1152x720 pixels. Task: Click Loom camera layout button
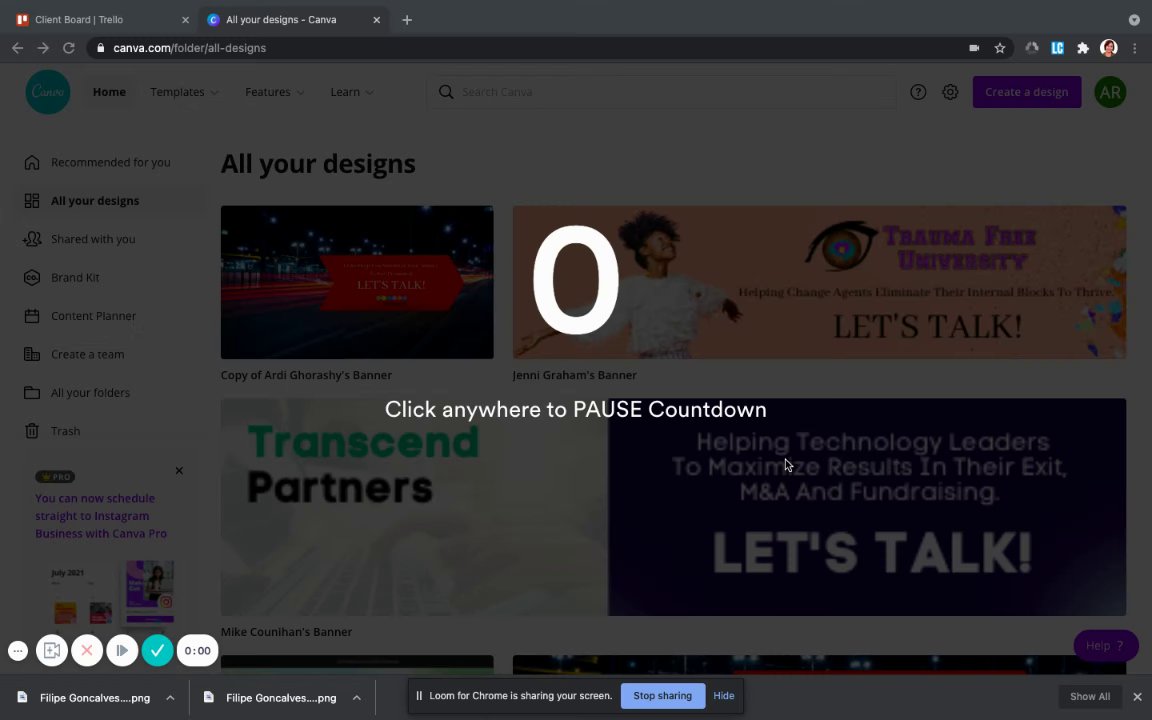[51, 650]
